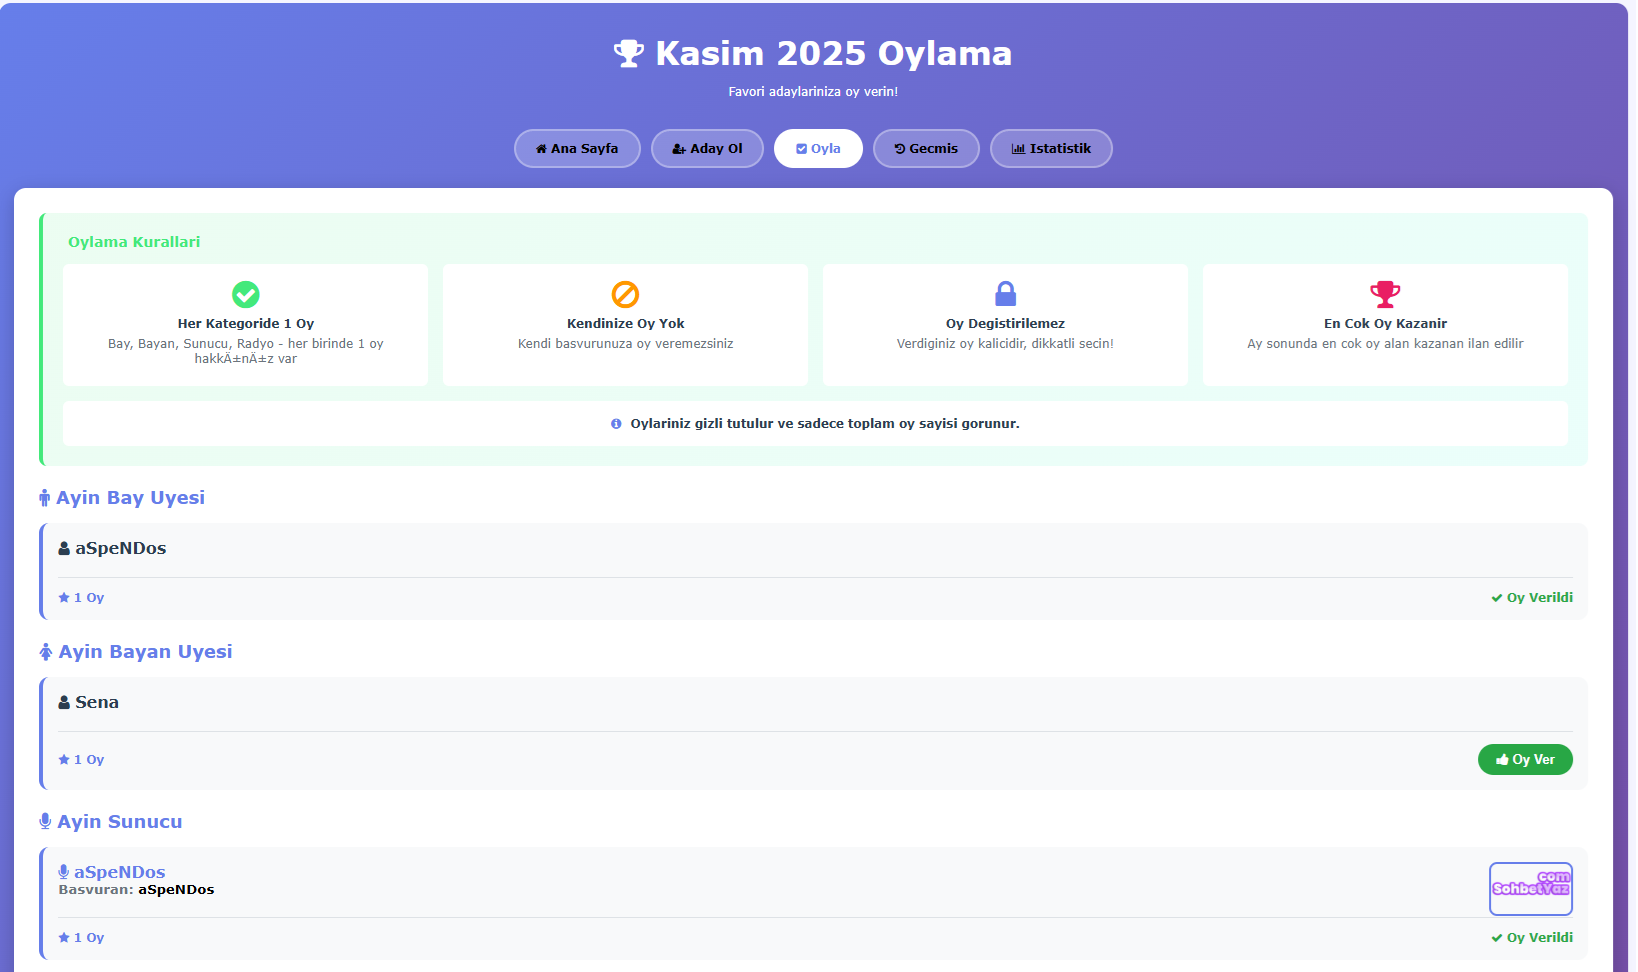Image resolution: width=1638 pixels, height=972 pixels.
Task: Click the green checkmark rule icon
Action: pyautogui.click(x=246, y=294)
